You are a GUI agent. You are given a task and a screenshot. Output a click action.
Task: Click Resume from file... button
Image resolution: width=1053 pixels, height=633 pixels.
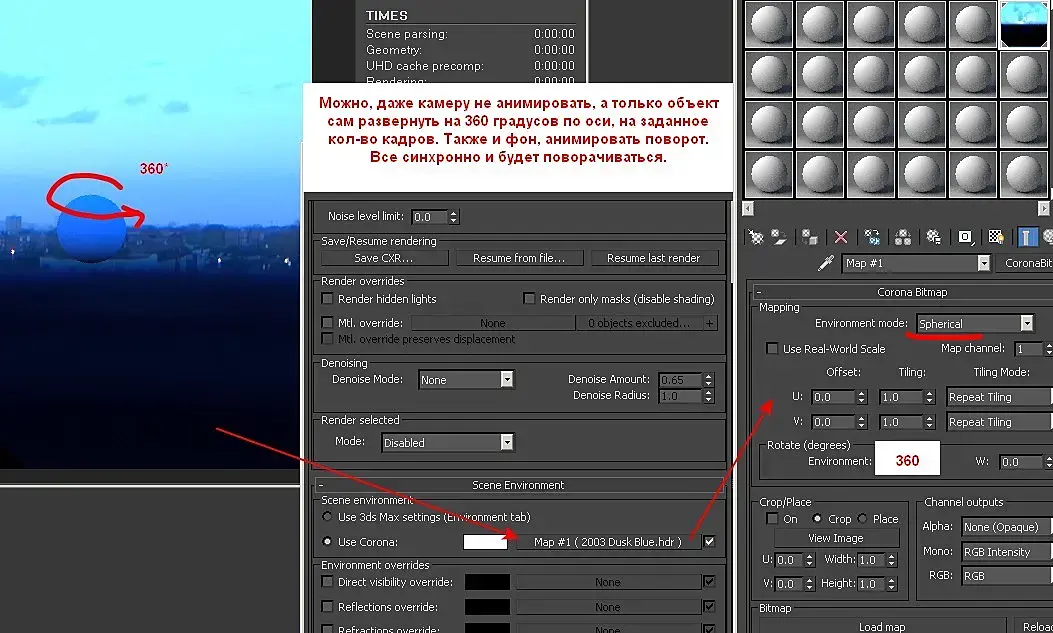pyautogui.click(x=519, y=258)
